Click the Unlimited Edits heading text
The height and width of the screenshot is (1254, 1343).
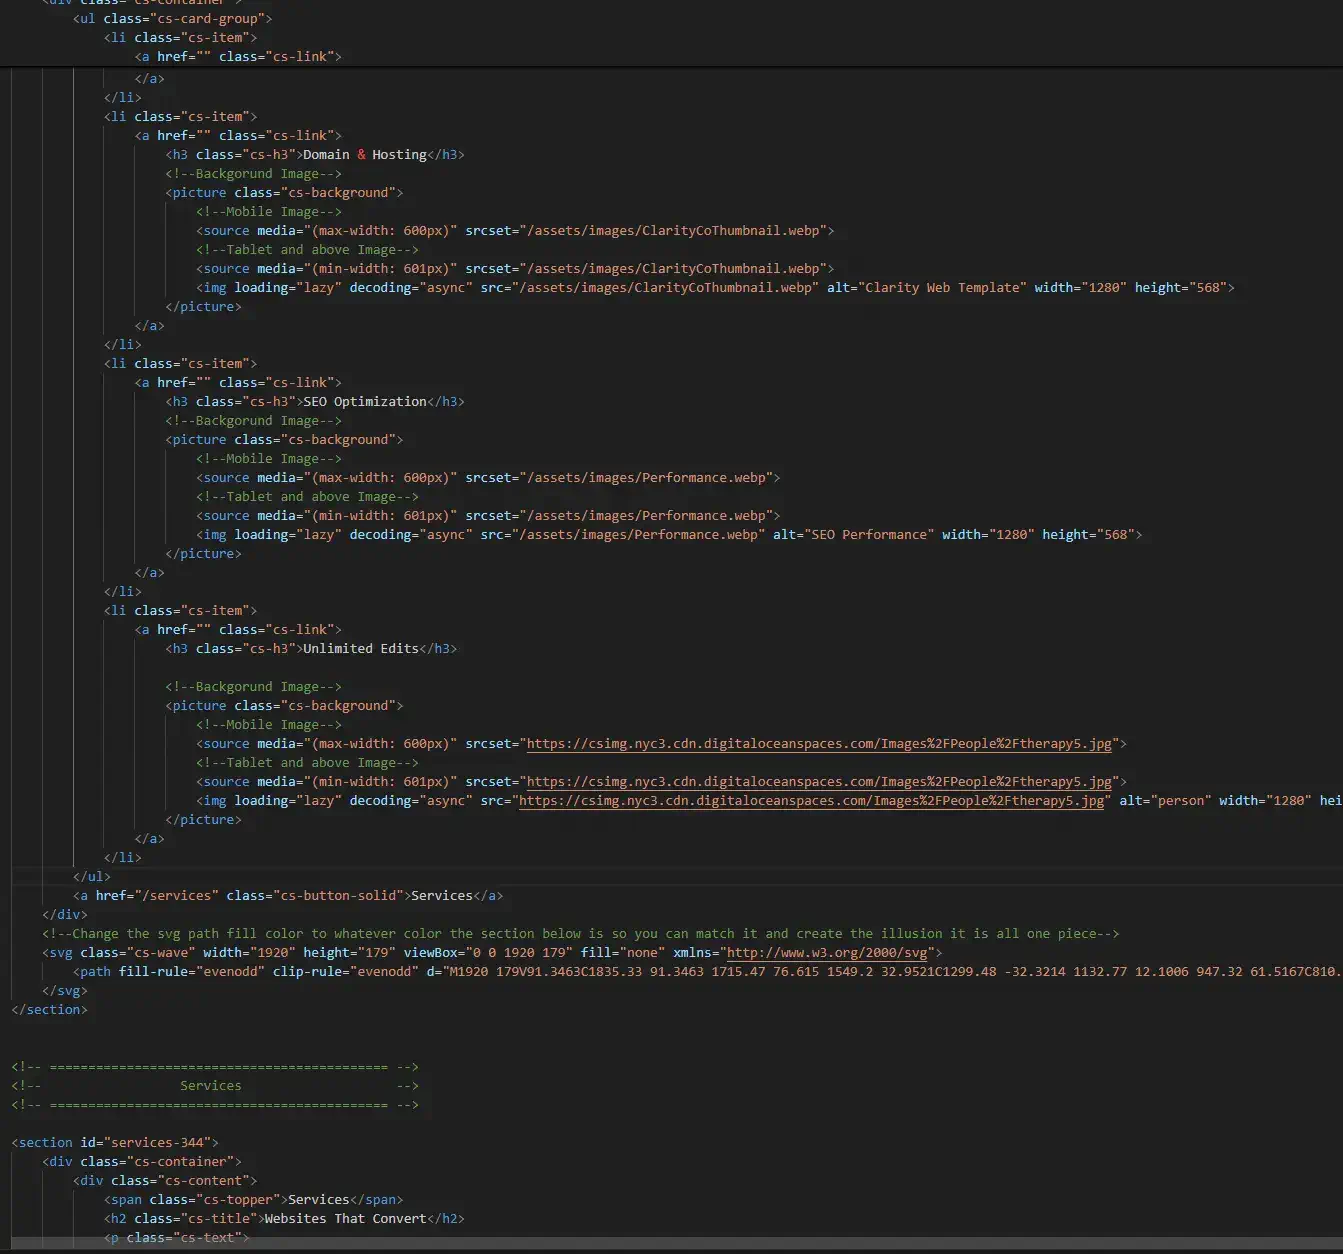pos(360,649)
